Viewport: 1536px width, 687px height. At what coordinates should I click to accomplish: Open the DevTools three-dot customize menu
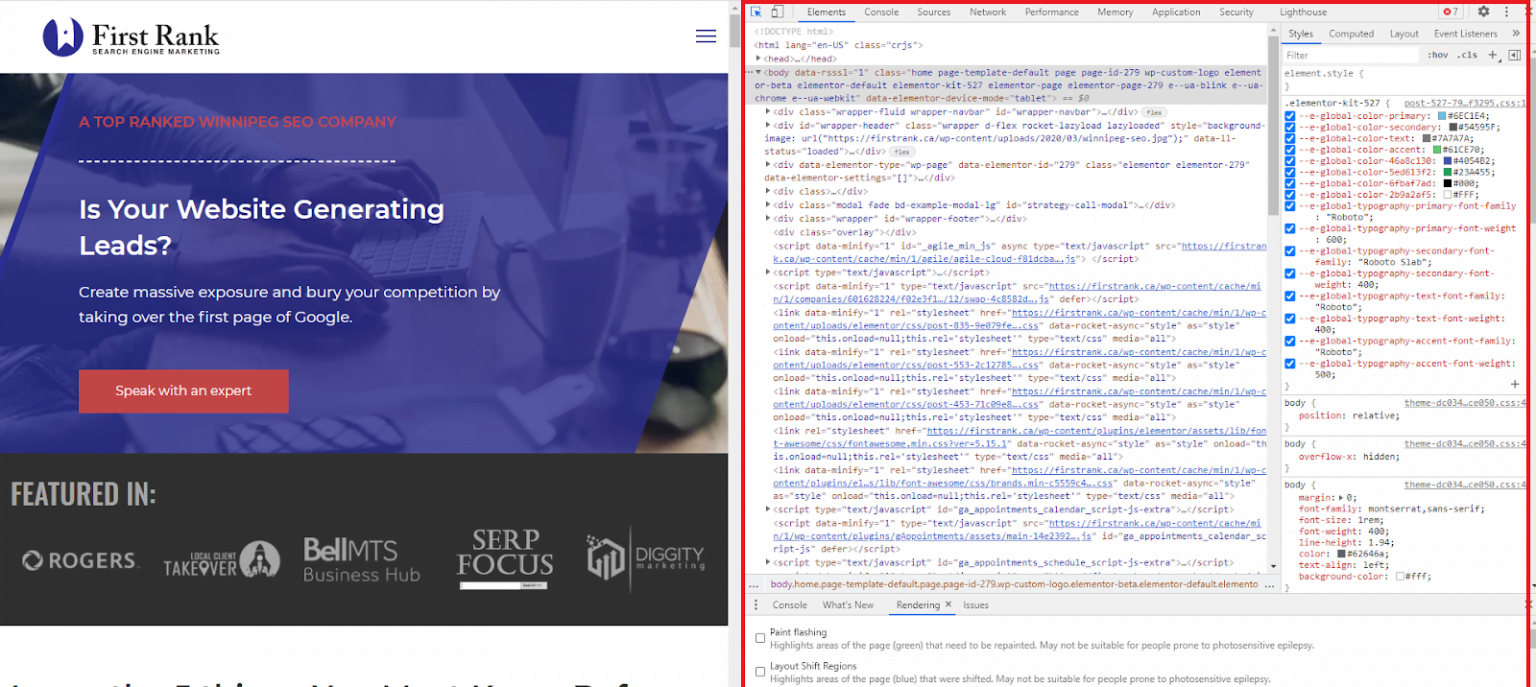click(x=1507, y=12)
